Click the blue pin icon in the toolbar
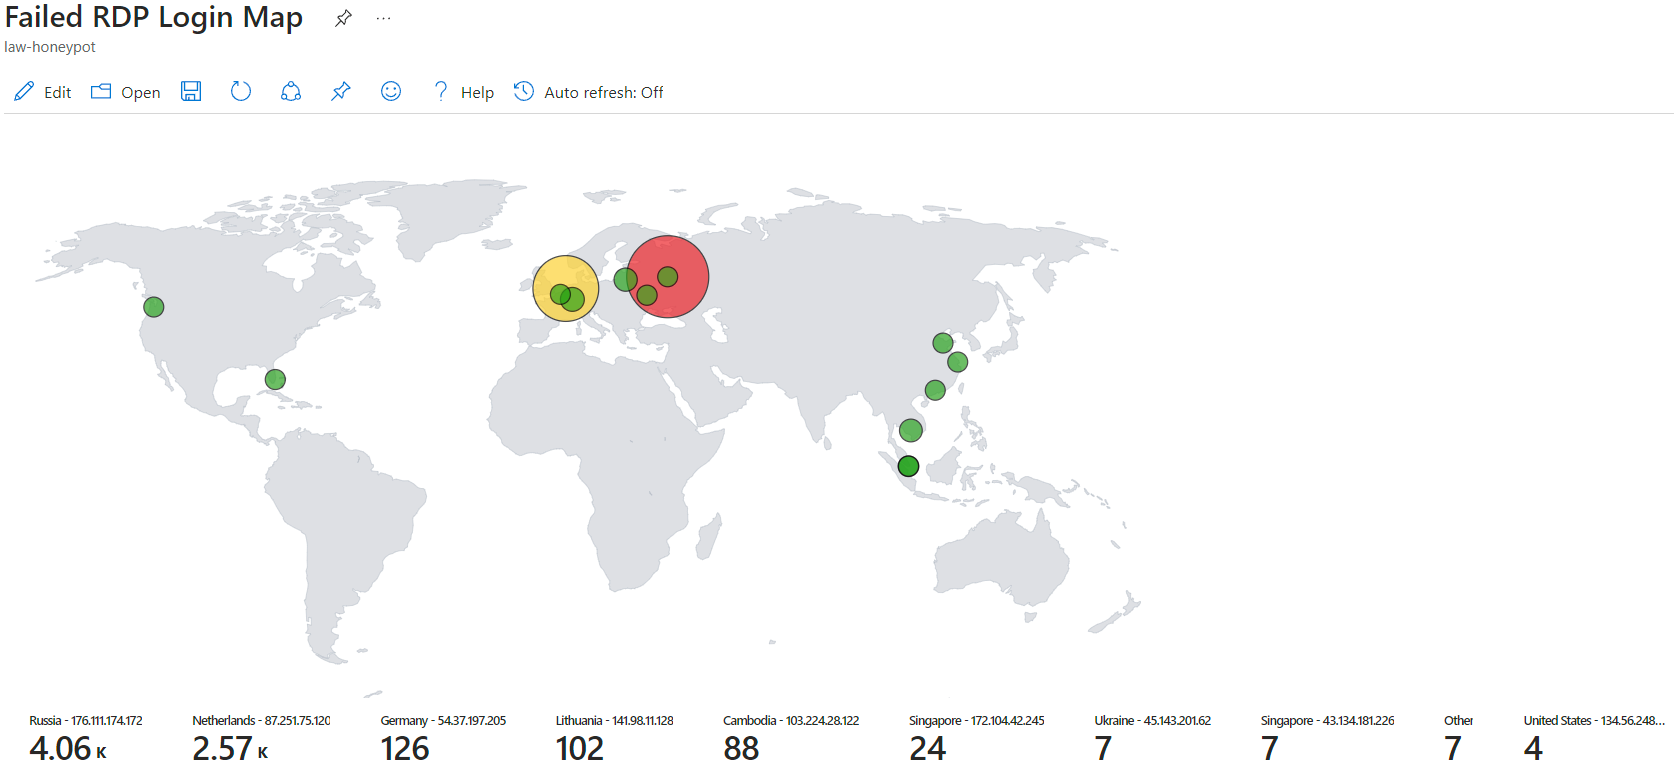 (341, 92)
